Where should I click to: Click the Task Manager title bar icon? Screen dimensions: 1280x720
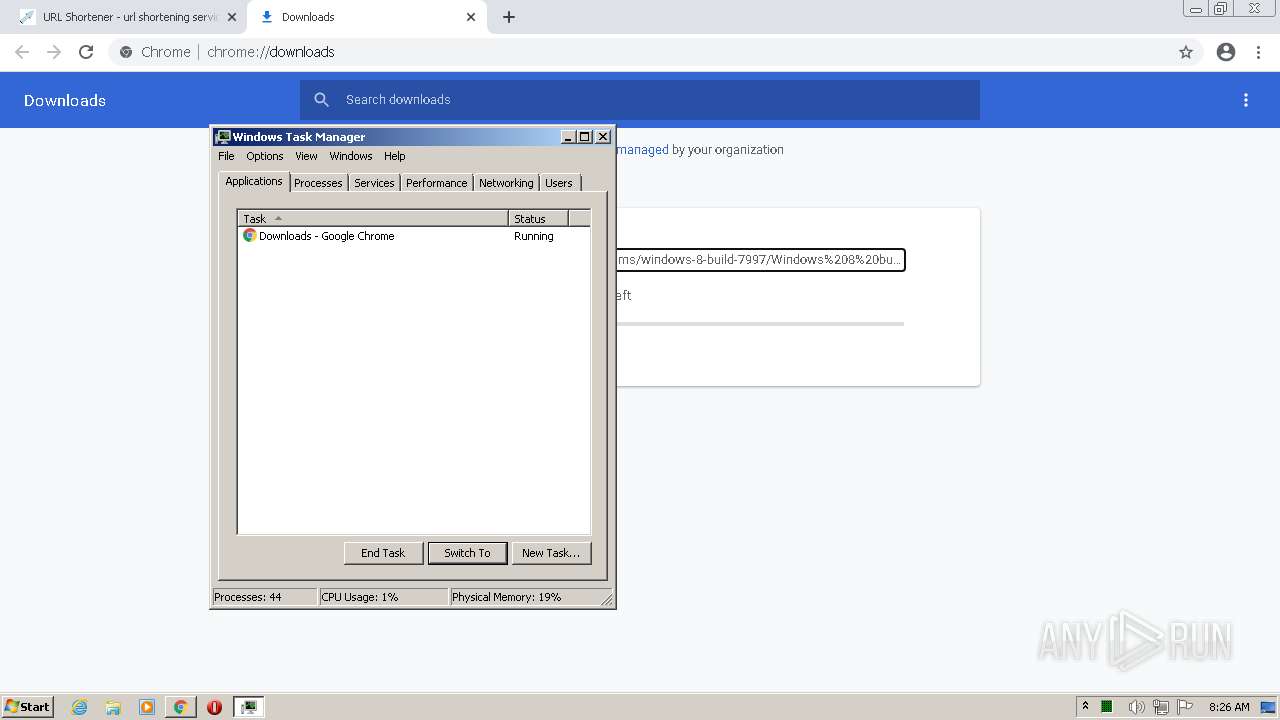(223, 137)
